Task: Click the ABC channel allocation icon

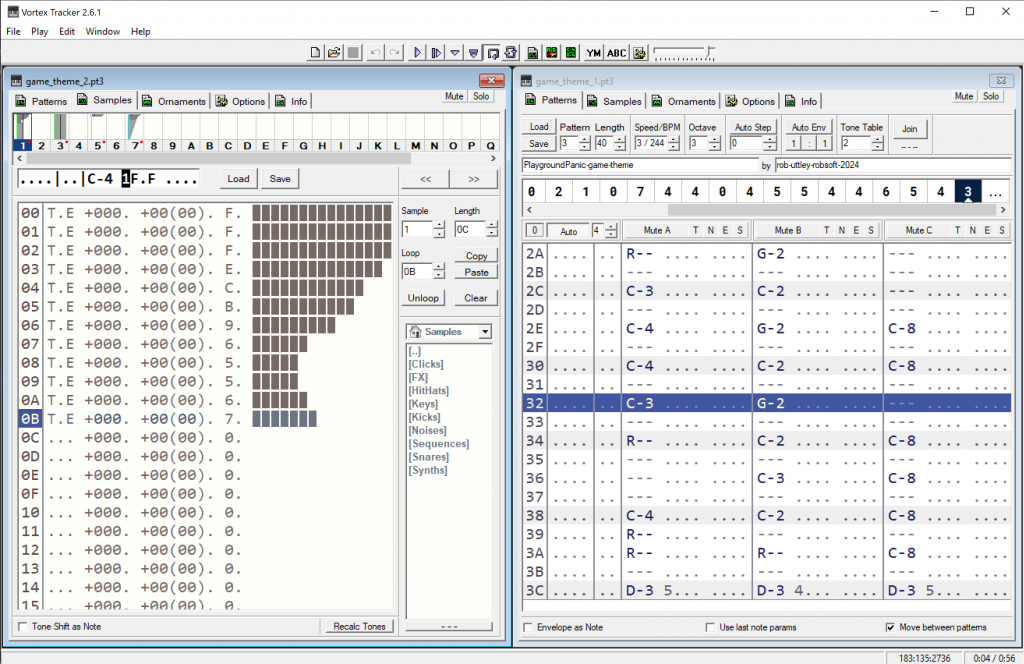Action: [617, 52]
